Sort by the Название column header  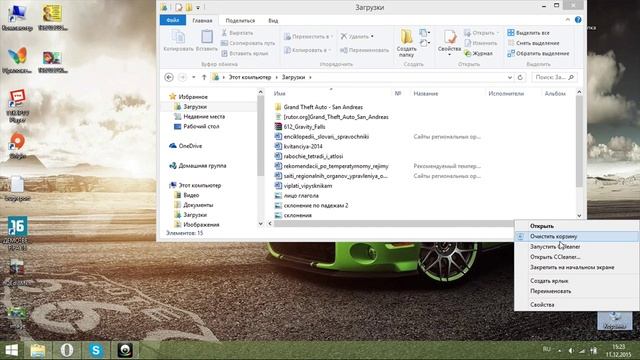pyautogui.click(x=426, y=93)
